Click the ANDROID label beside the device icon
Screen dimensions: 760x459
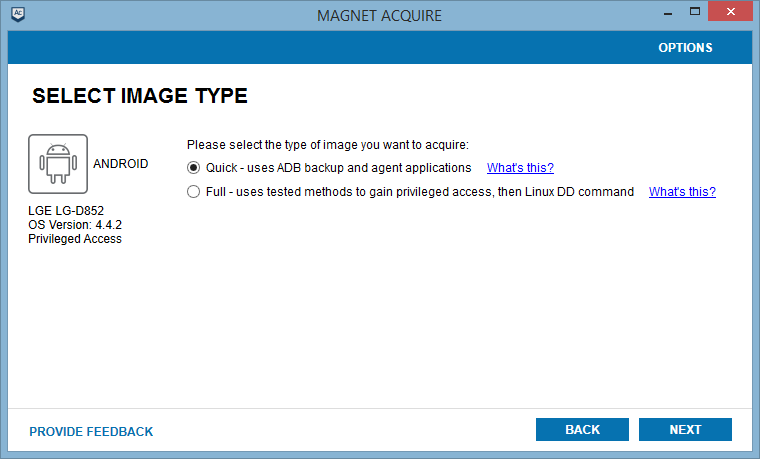(x=121, y=164)
